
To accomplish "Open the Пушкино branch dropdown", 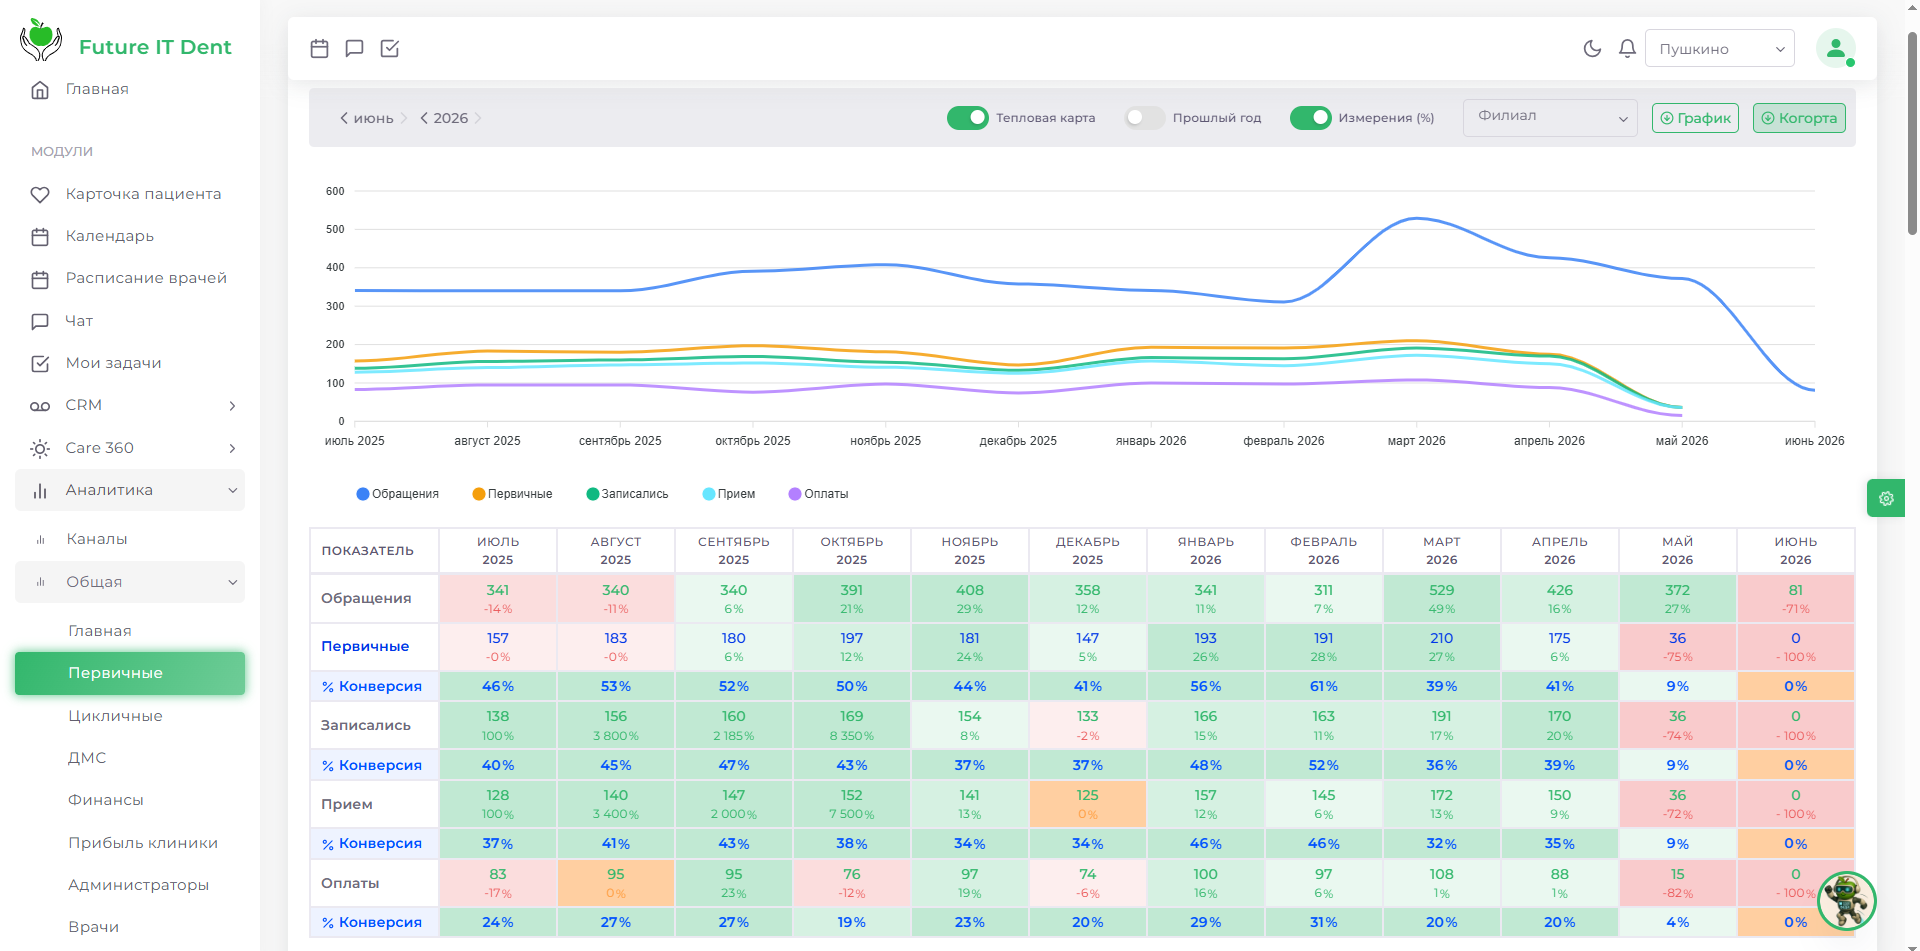I will click(x=1720, y=48).
